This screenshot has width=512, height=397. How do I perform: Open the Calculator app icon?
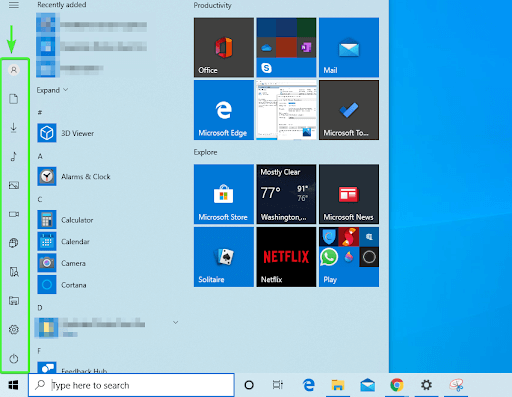[47, 220]
